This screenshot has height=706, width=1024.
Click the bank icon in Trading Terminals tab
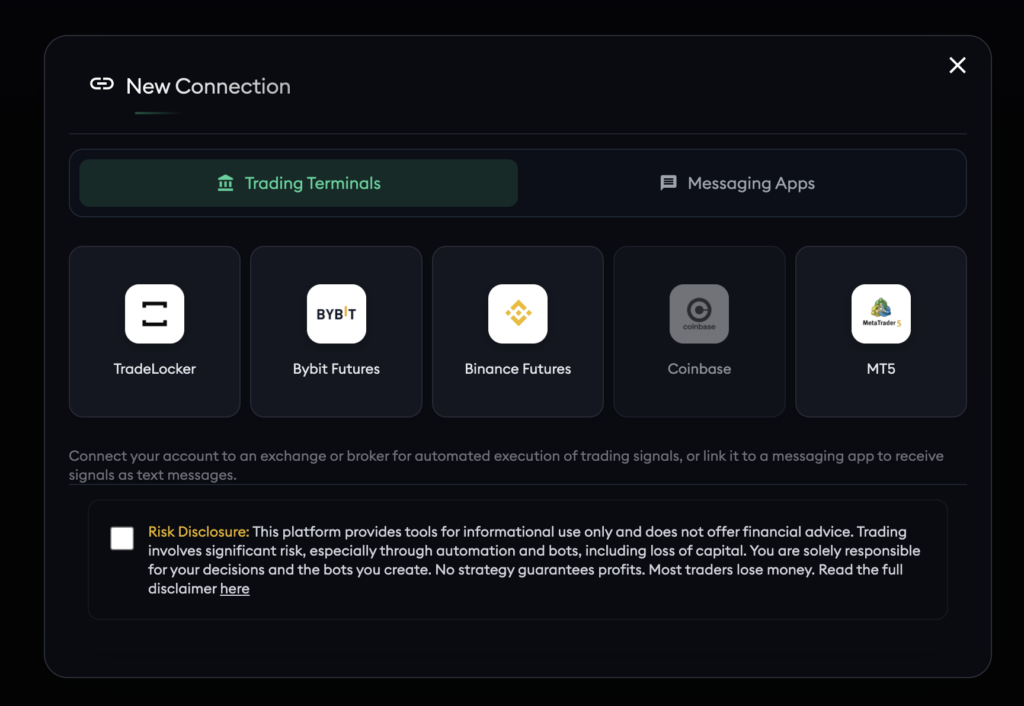pos(226,183)
